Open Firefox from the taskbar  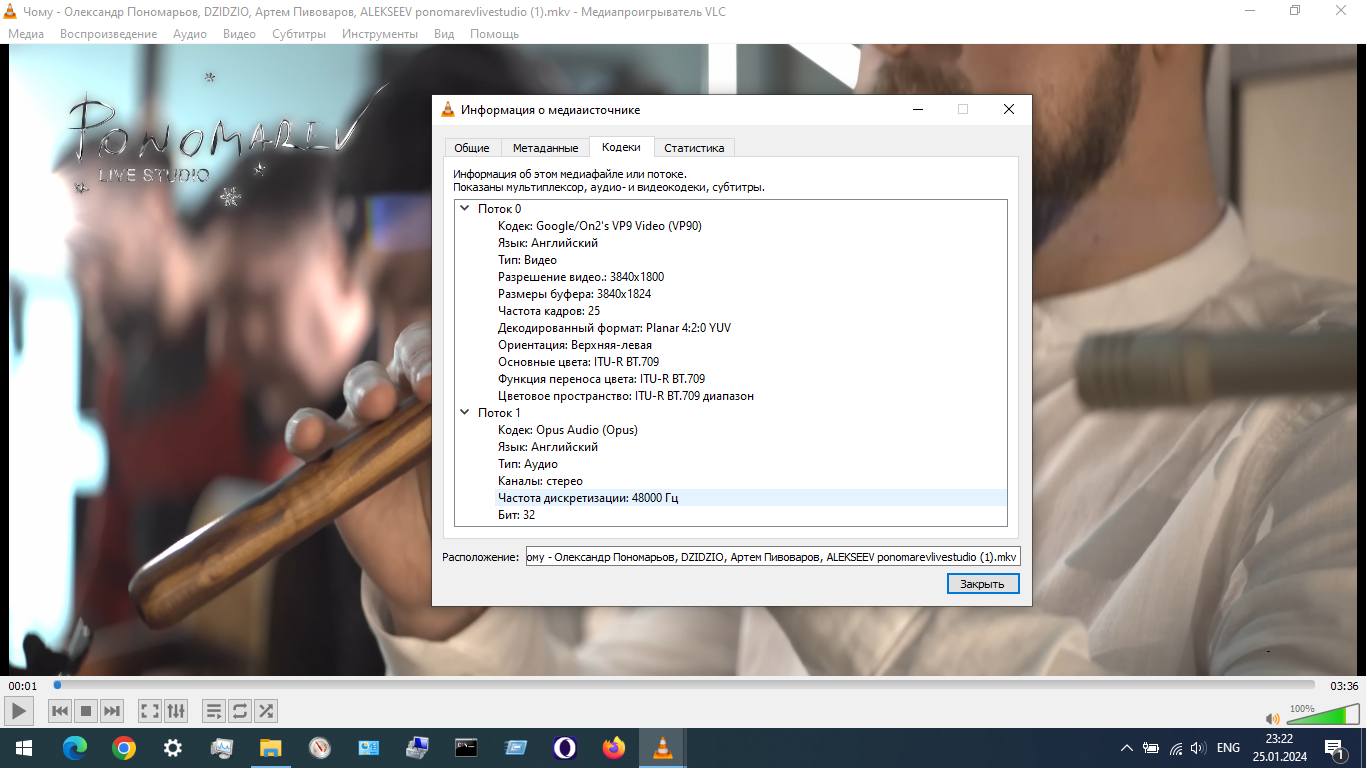613,748
